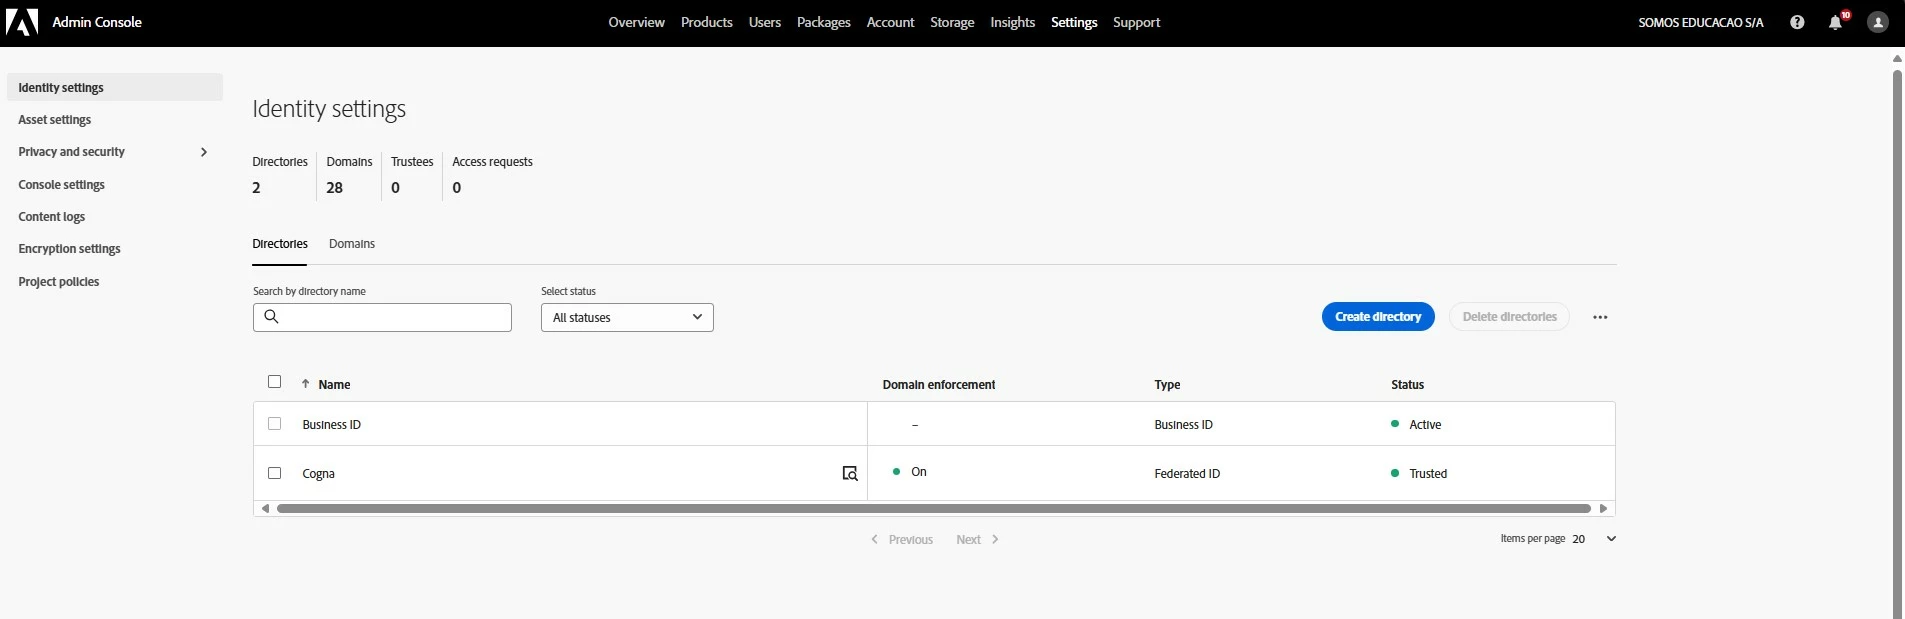Click the Delete directories button
The image size is (1905, 619).
[1509, 317]
